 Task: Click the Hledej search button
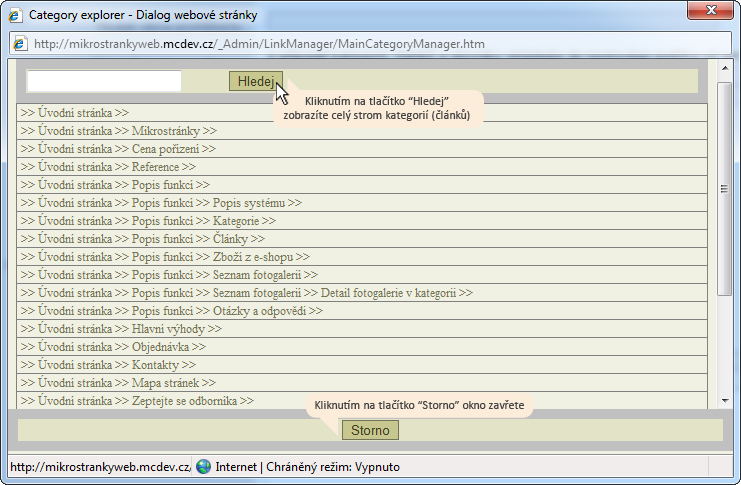(256, 81)
